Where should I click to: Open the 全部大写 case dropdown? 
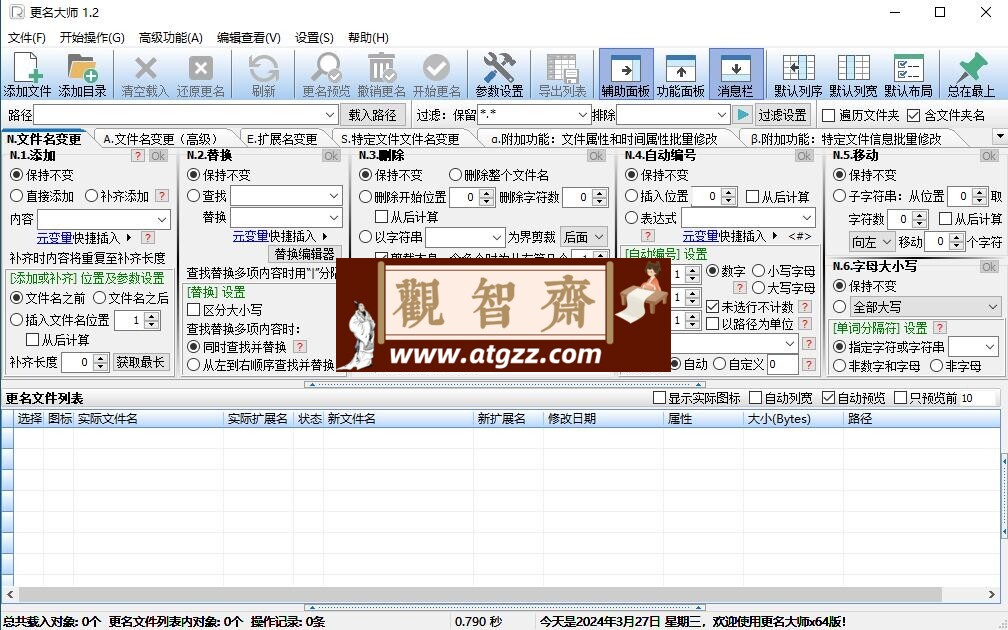926,307
